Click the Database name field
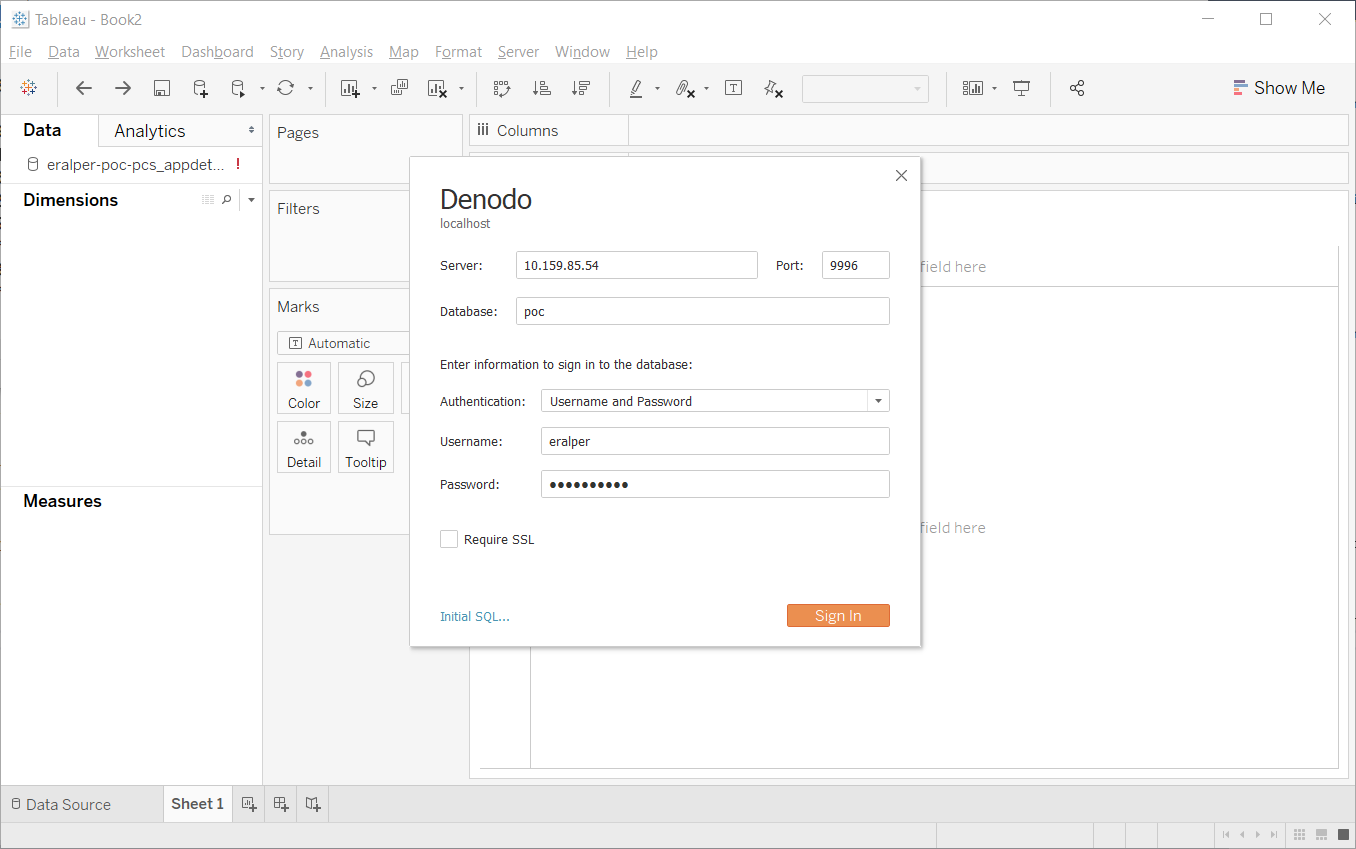Image resolution: width=1356 pixels, height=849 pixels. click(703, 311)
